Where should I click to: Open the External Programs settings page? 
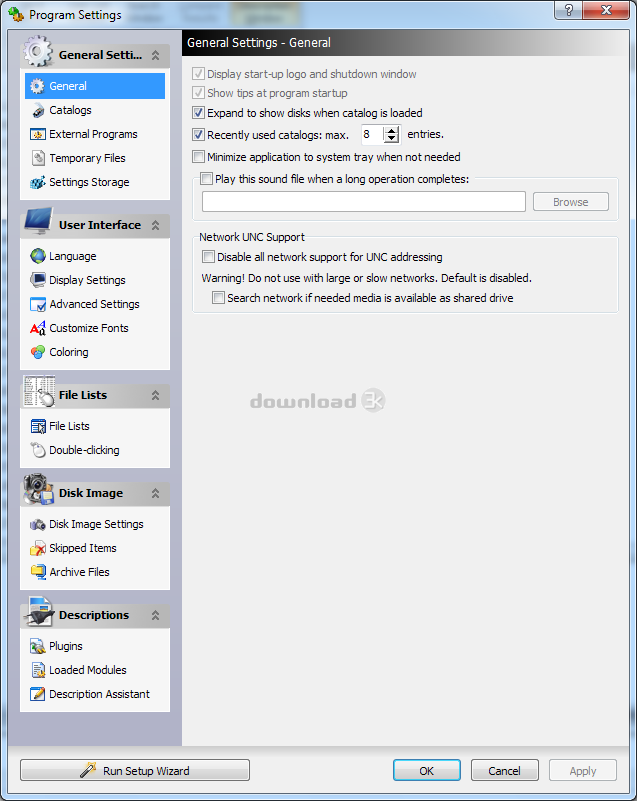(93, 134)
